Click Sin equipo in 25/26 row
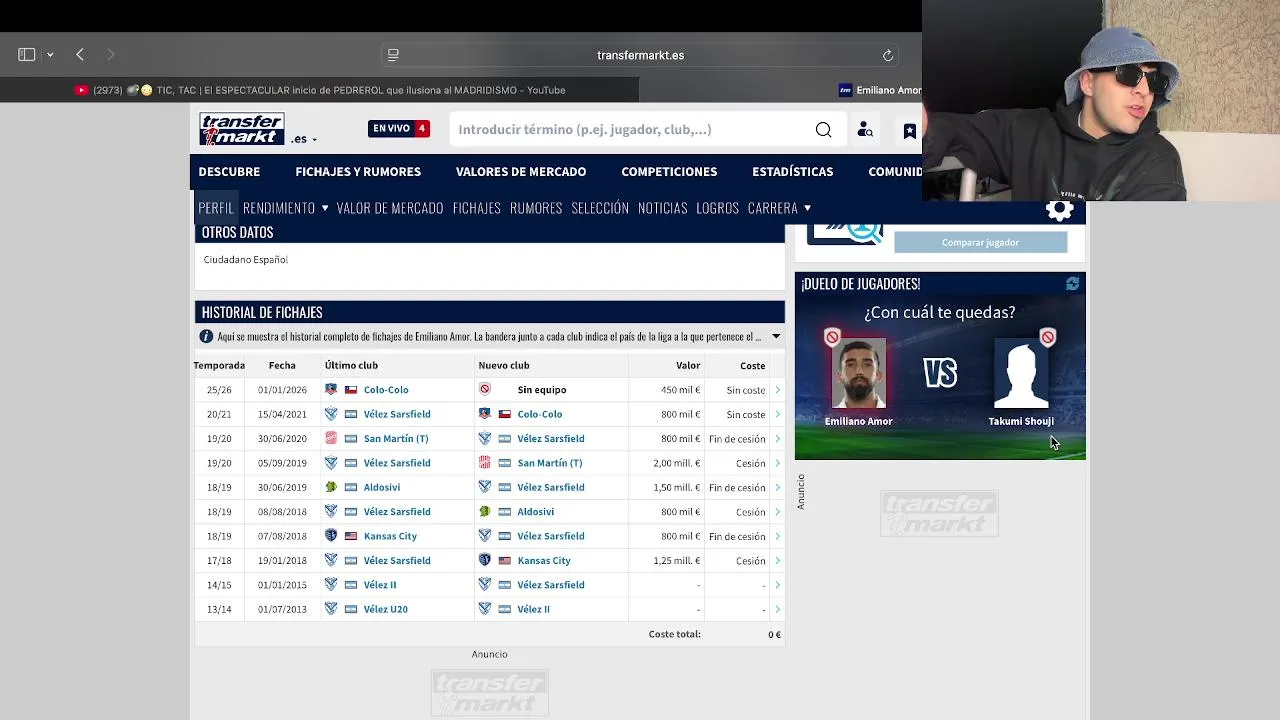The width and height of the screenshot is (1280, 720). click(542, 390)
